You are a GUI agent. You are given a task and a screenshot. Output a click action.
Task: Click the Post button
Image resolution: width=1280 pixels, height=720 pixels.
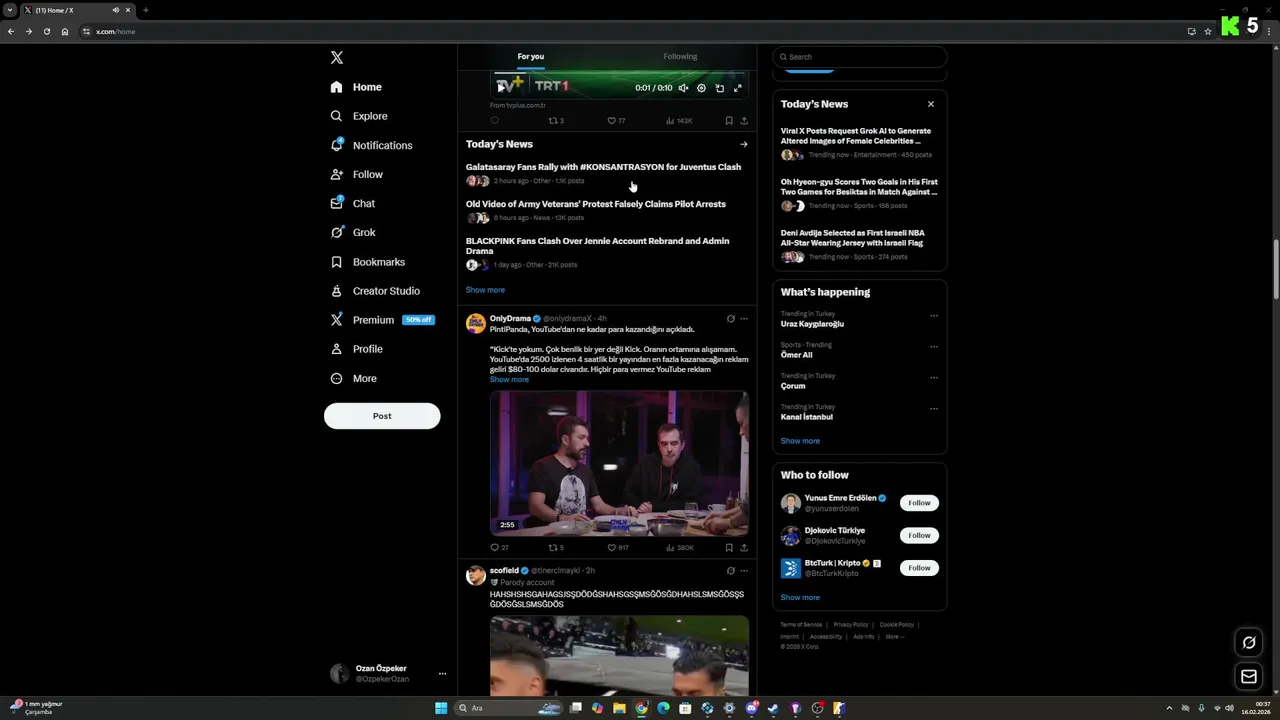point(382,416)
